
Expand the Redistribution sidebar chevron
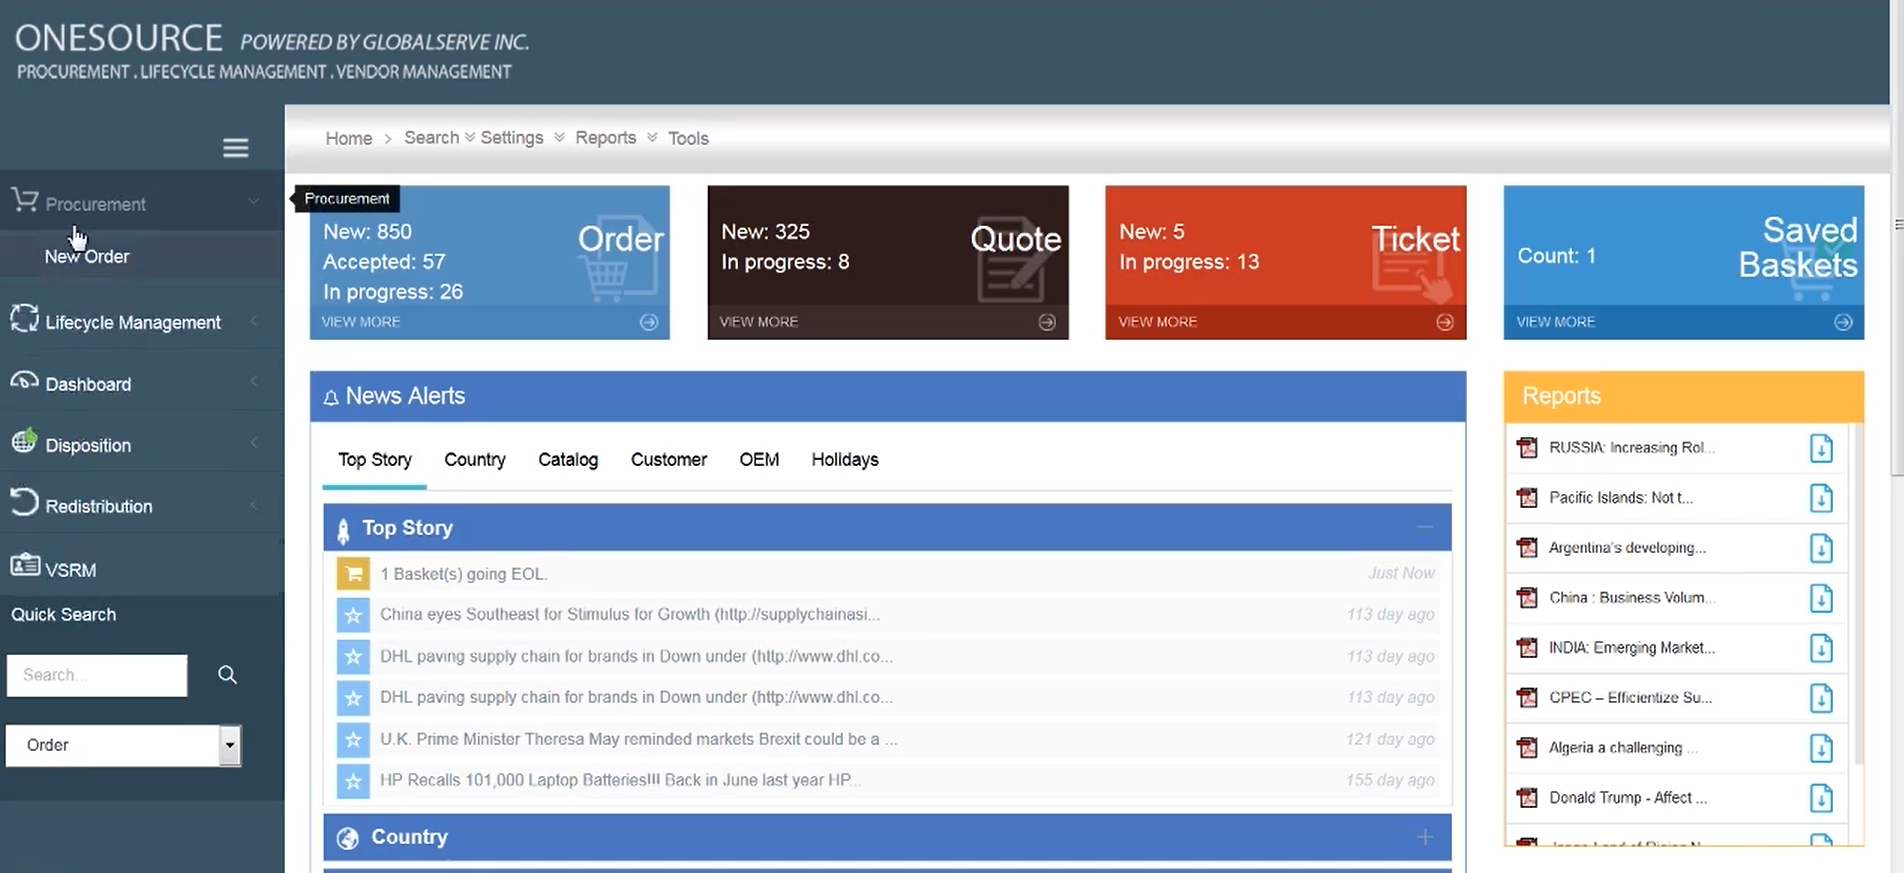[253, 504]
